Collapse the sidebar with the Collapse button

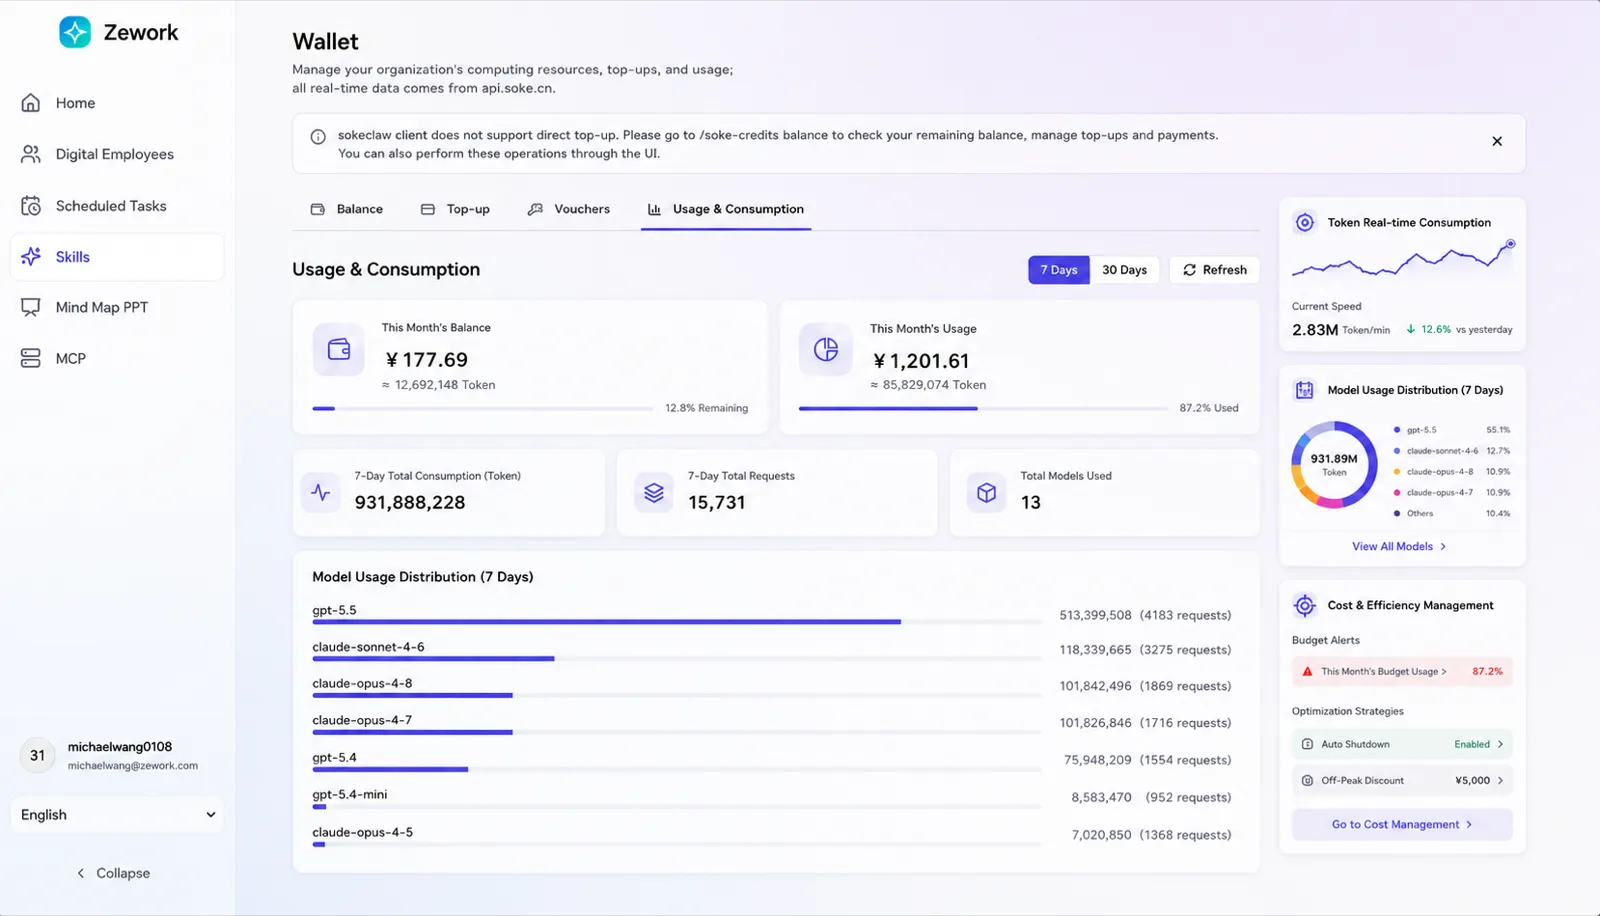(114, 873)
